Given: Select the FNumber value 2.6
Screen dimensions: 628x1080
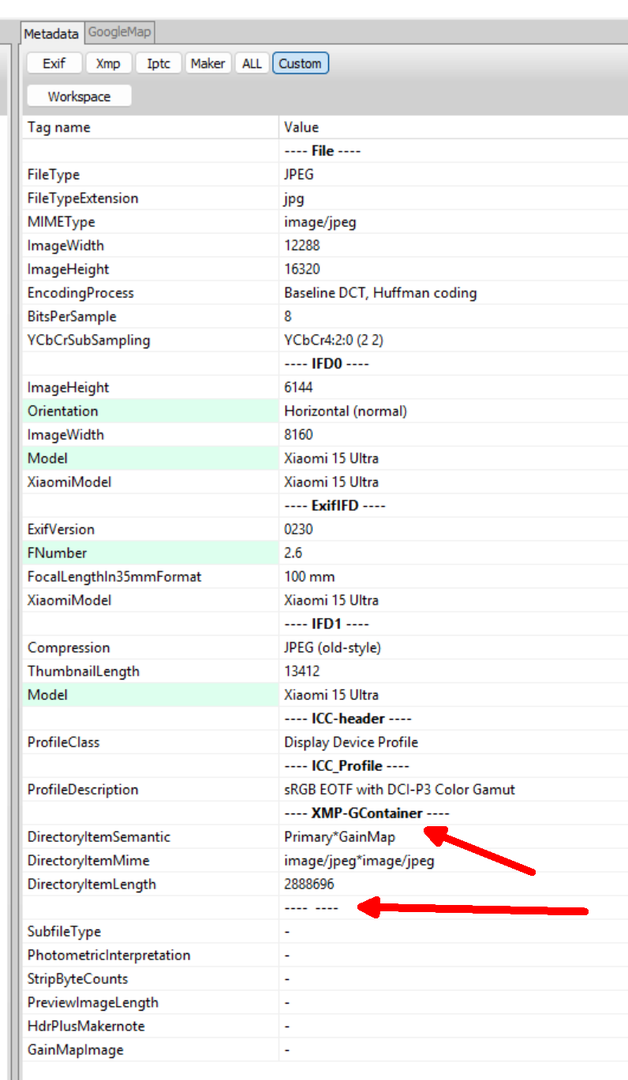Looking at the screenshot, I should pyautogui.click(x=294, y=553).
